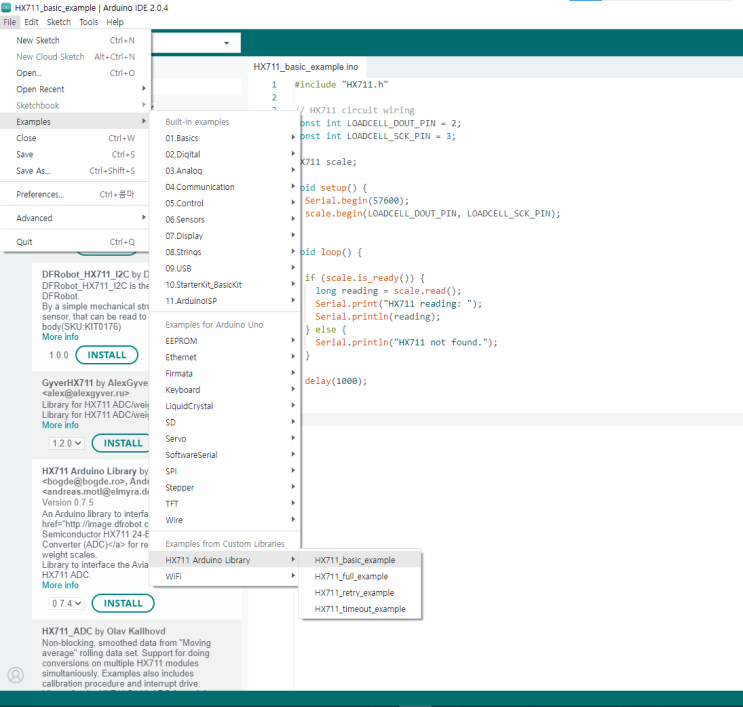Open version dropdown showing 1.2.0 for GyverHX711
743x707 pixels.
tap(66, 444)
